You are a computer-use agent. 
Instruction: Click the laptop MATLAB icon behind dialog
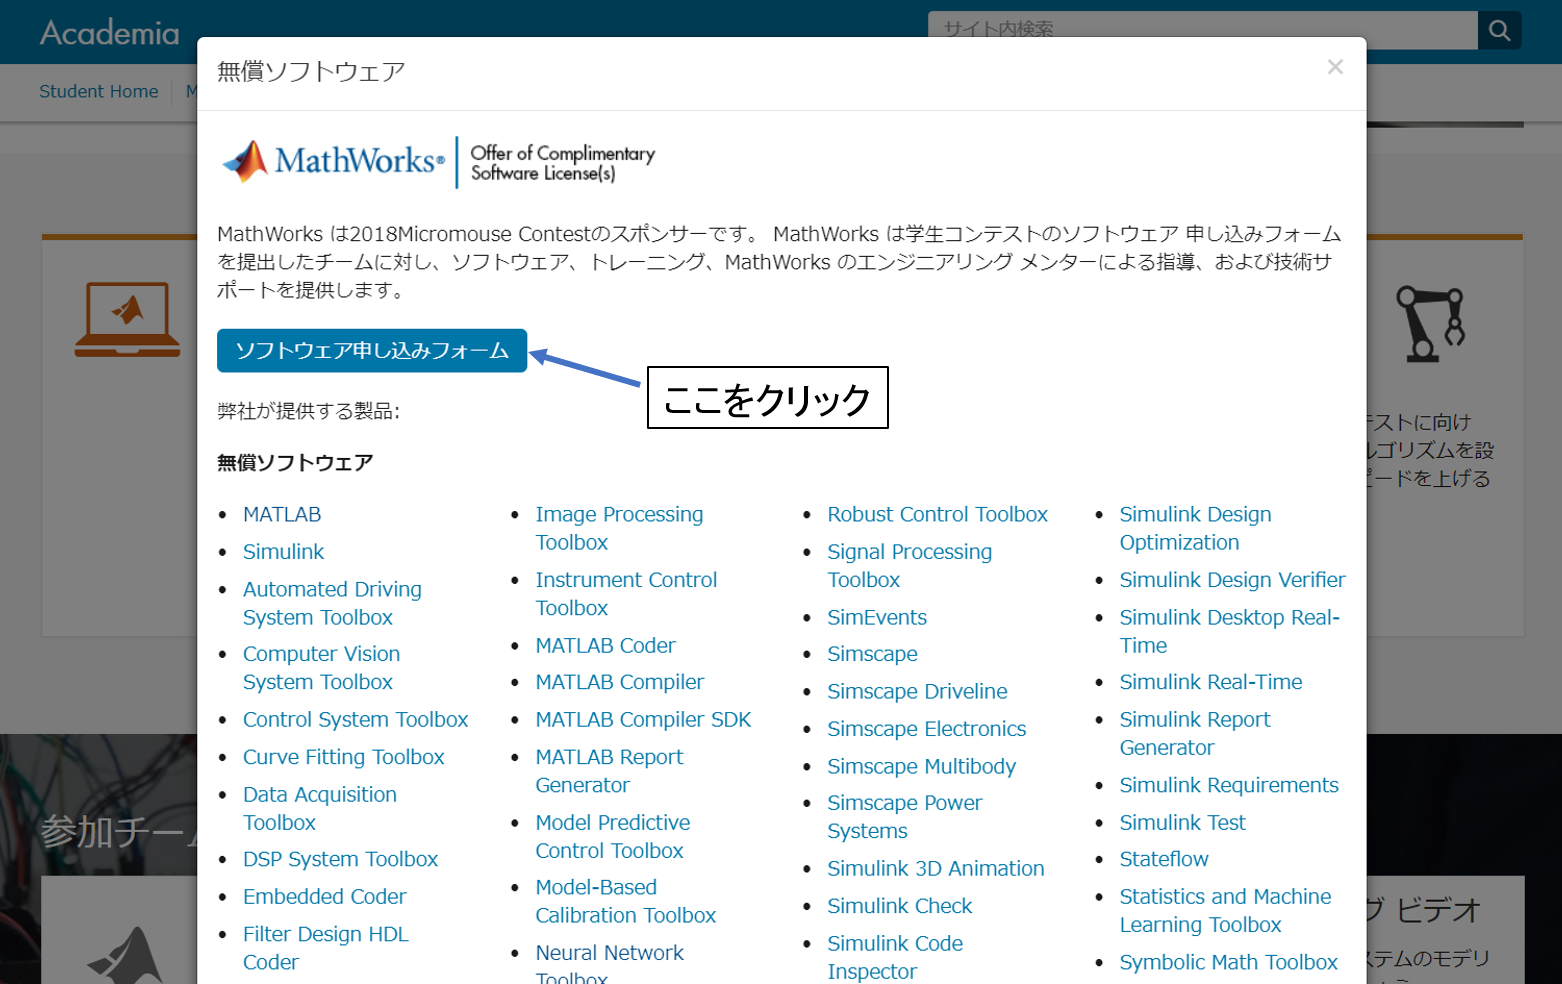pos(128,319)
